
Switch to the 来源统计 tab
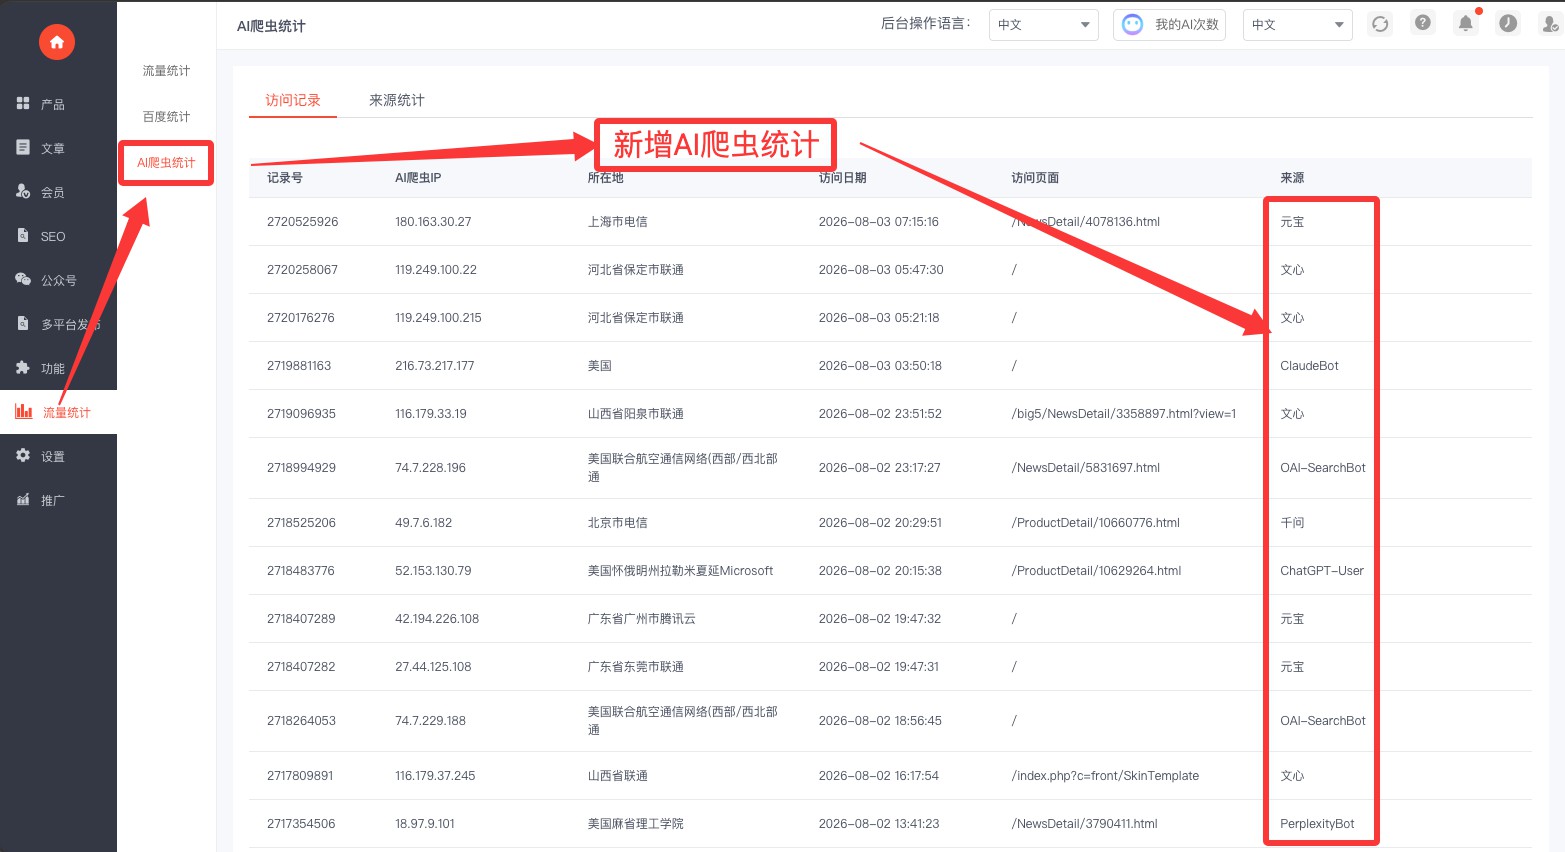click(397, 100)
